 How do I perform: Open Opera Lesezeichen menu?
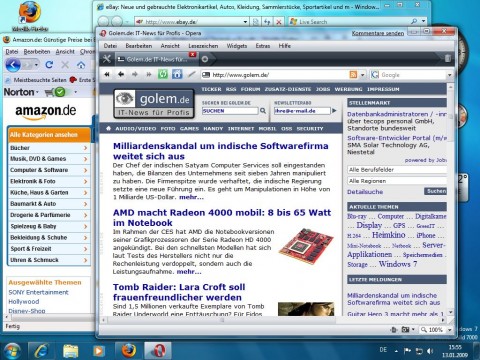pos(203,46)
